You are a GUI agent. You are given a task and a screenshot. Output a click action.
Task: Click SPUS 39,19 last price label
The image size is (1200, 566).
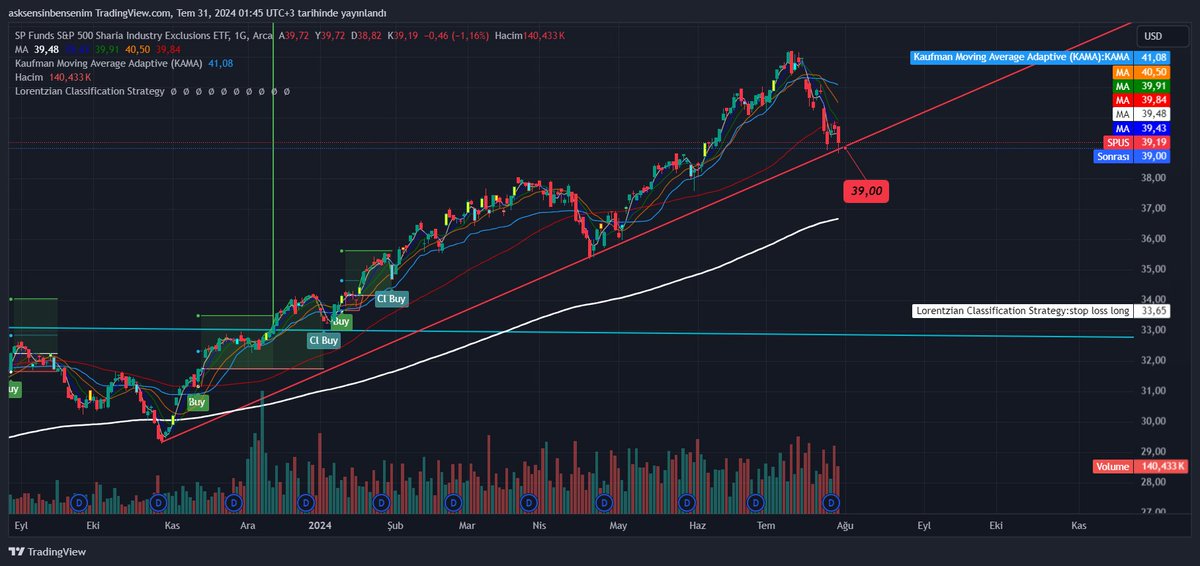click(x=1136, y=142)
